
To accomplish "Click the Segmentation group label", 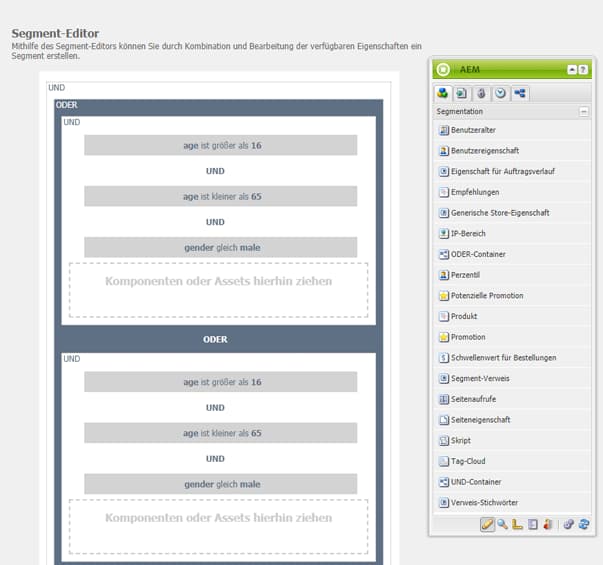I will click(x=460, y=112).
